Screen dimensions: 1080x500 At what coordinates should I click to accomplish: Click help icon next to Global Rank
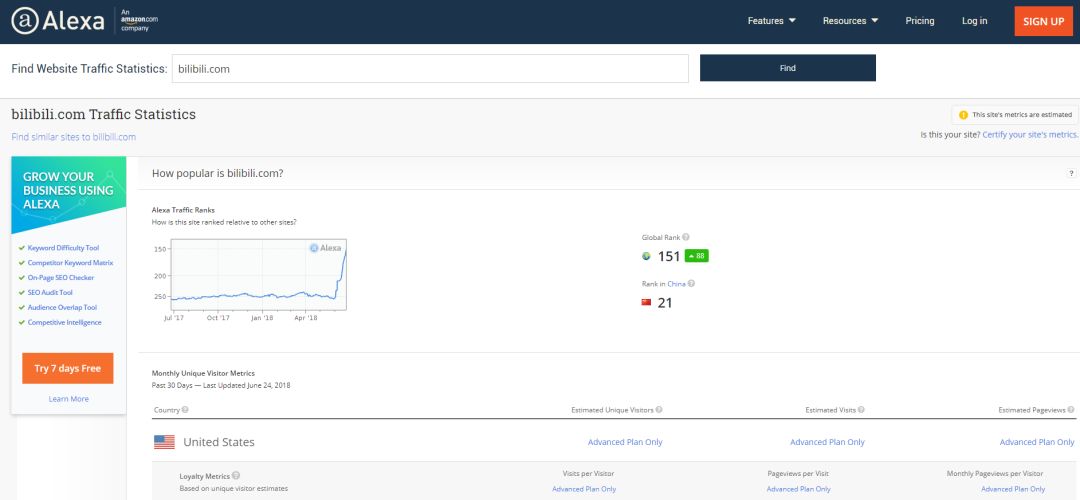tap(686, 238)
